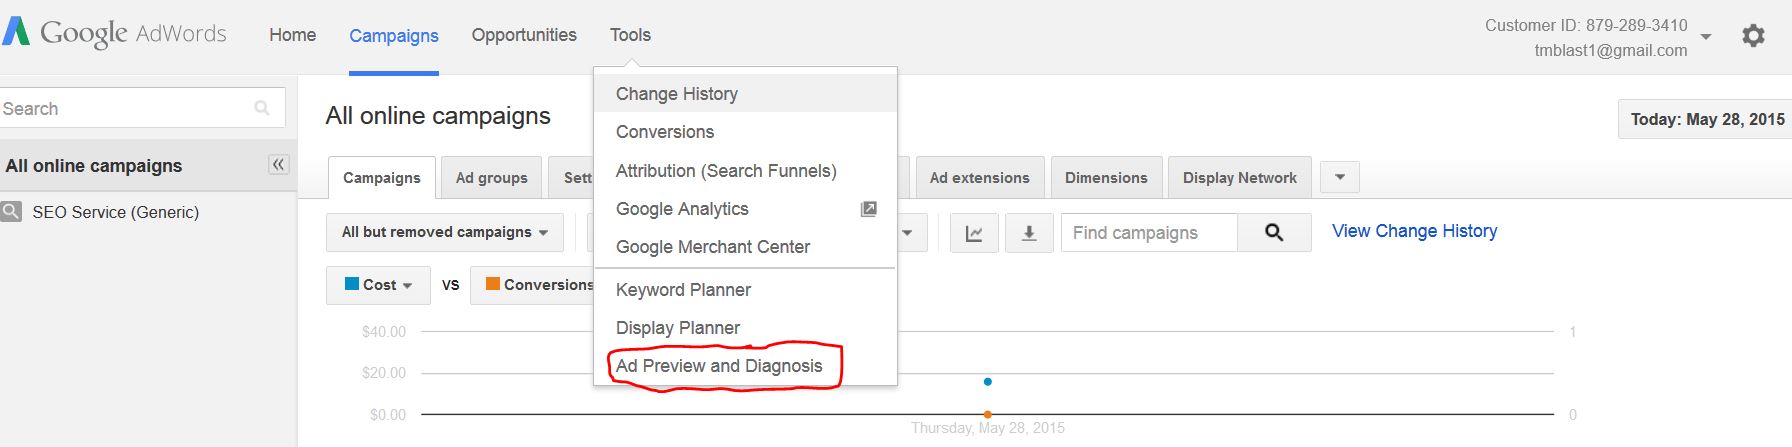Screen dimensions: 1792x447
Task: Select SEO Service (Generic) campaign
Action: coord(115,212)
